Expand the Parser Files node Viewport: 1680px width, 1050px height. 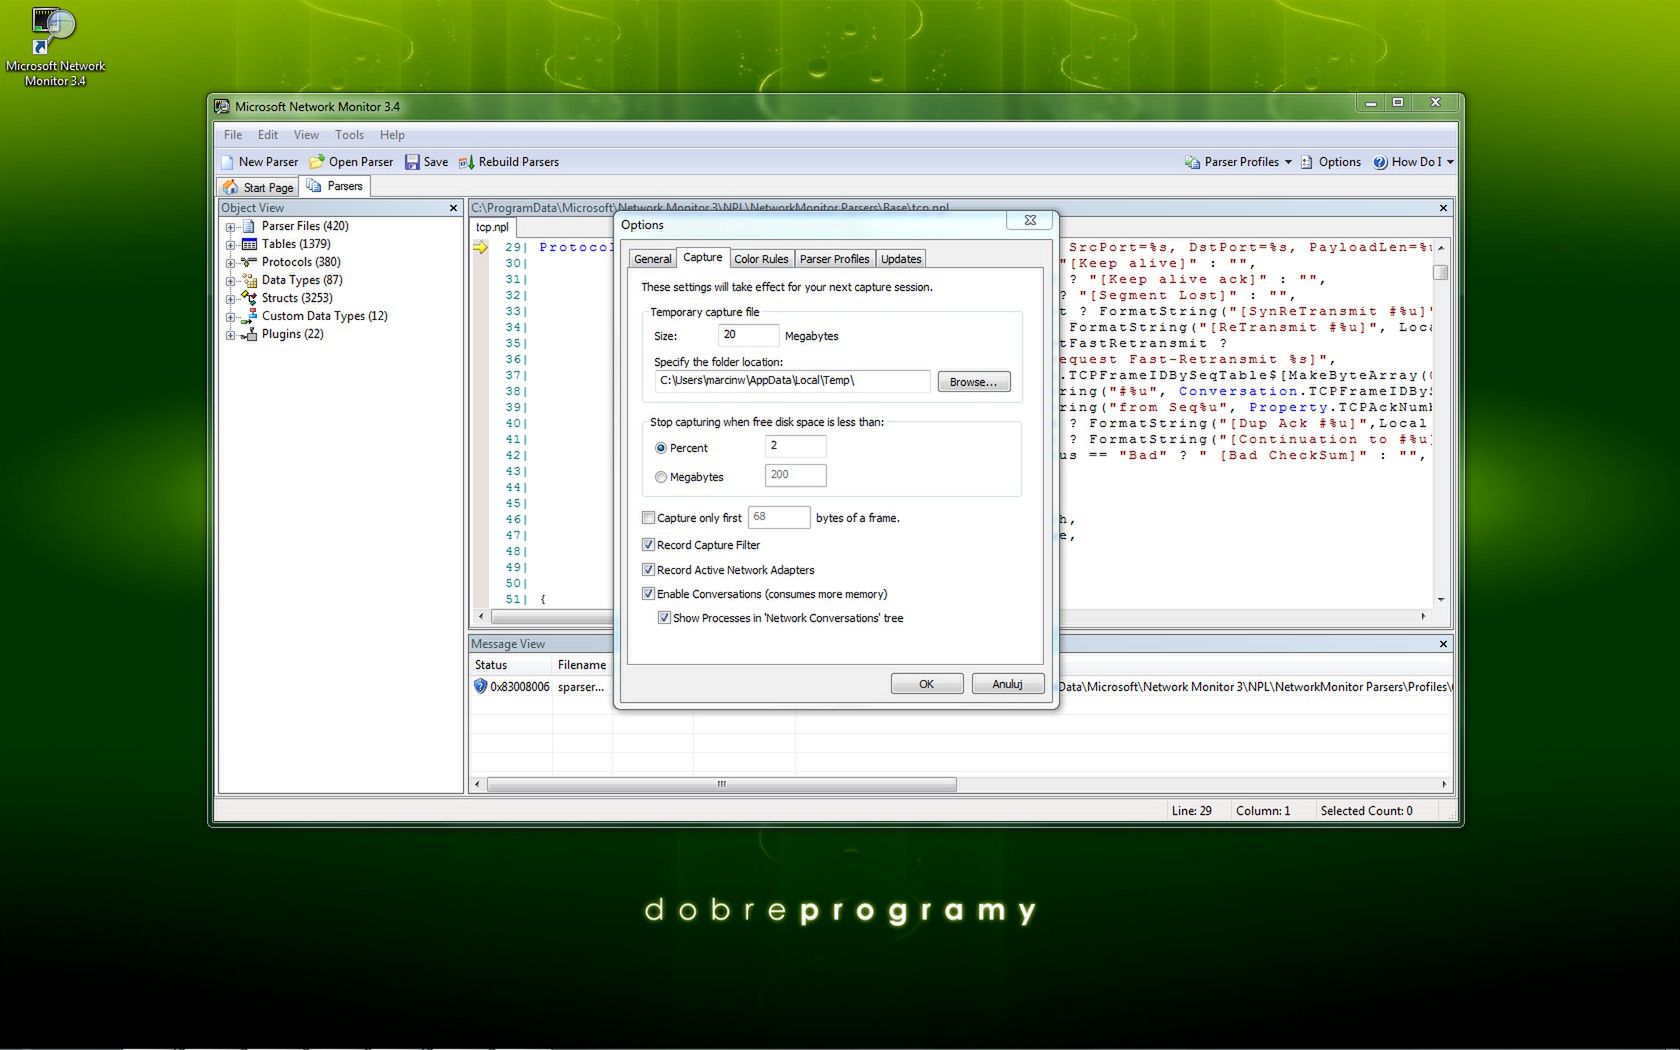coord(230,227)
